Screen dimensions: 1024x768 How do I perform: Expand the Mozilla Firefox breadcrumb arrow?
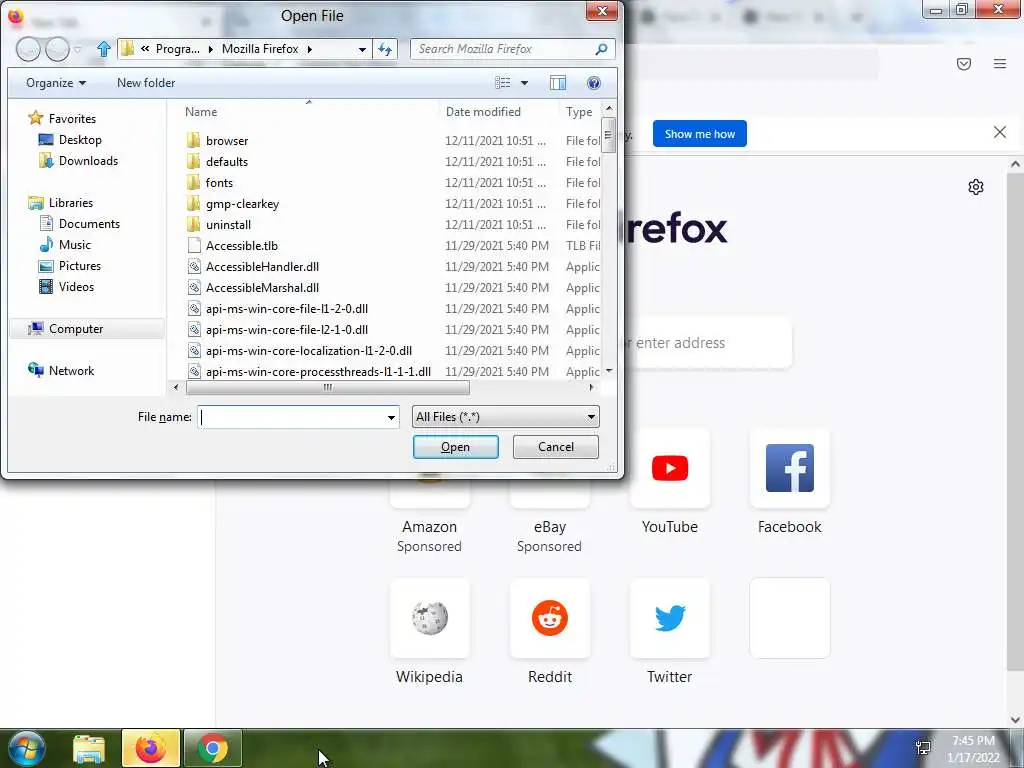point(310,49)
